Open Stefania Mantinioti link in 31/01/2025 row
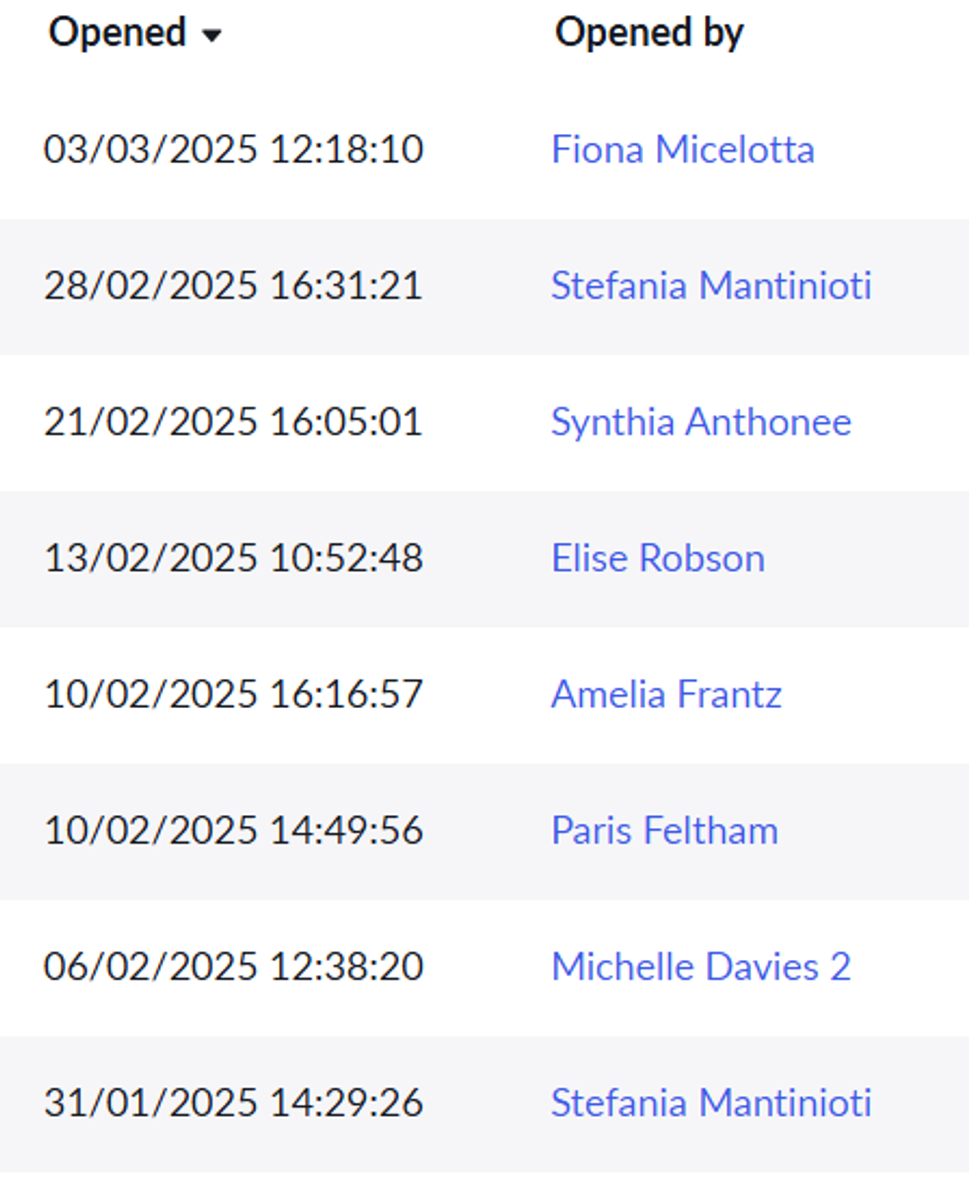 click(x=711, y=1102)
